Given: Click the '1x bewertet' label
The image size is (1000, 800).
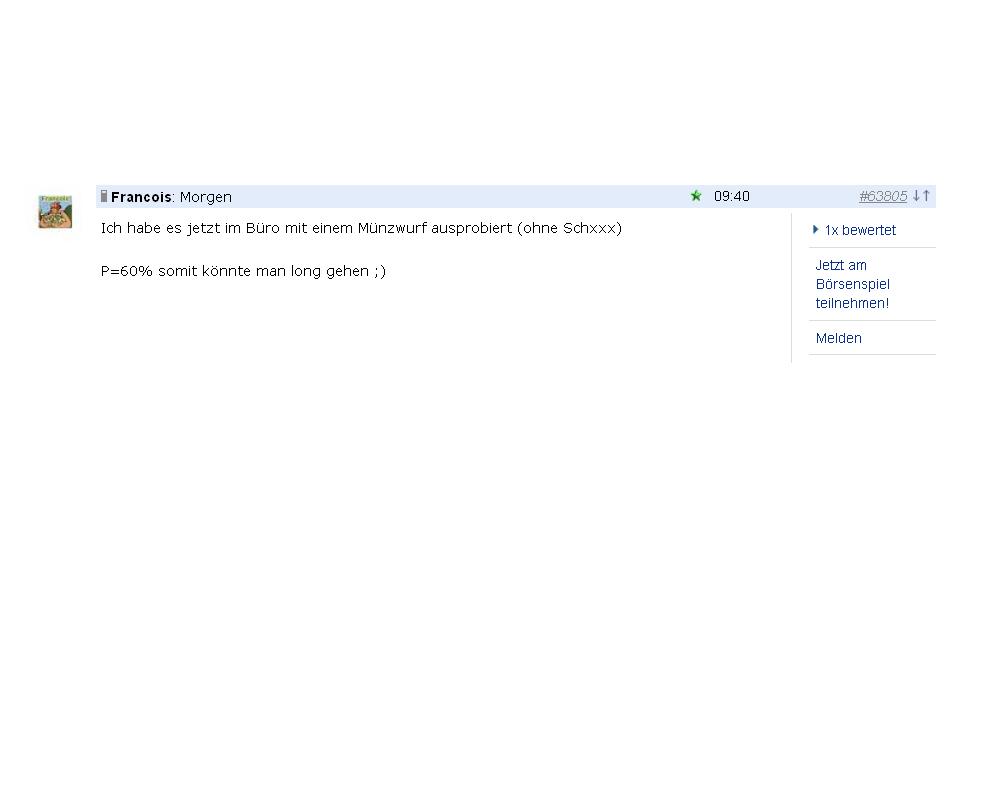Looking at the screenshot, I should (860, 230).
